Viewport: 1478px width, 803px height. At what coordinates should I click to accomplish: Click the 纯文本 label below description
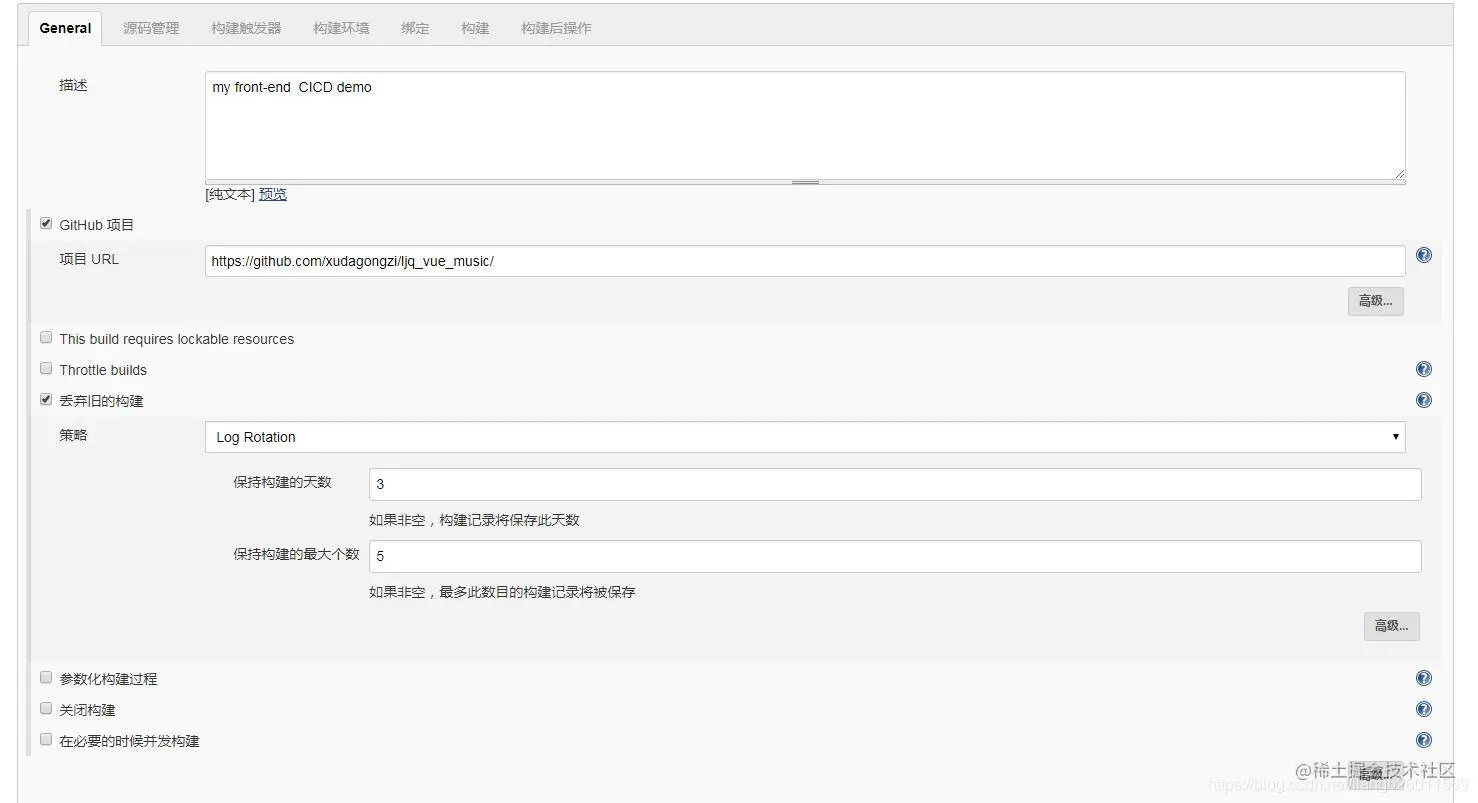pyautogui.click(x=230, y=194)
